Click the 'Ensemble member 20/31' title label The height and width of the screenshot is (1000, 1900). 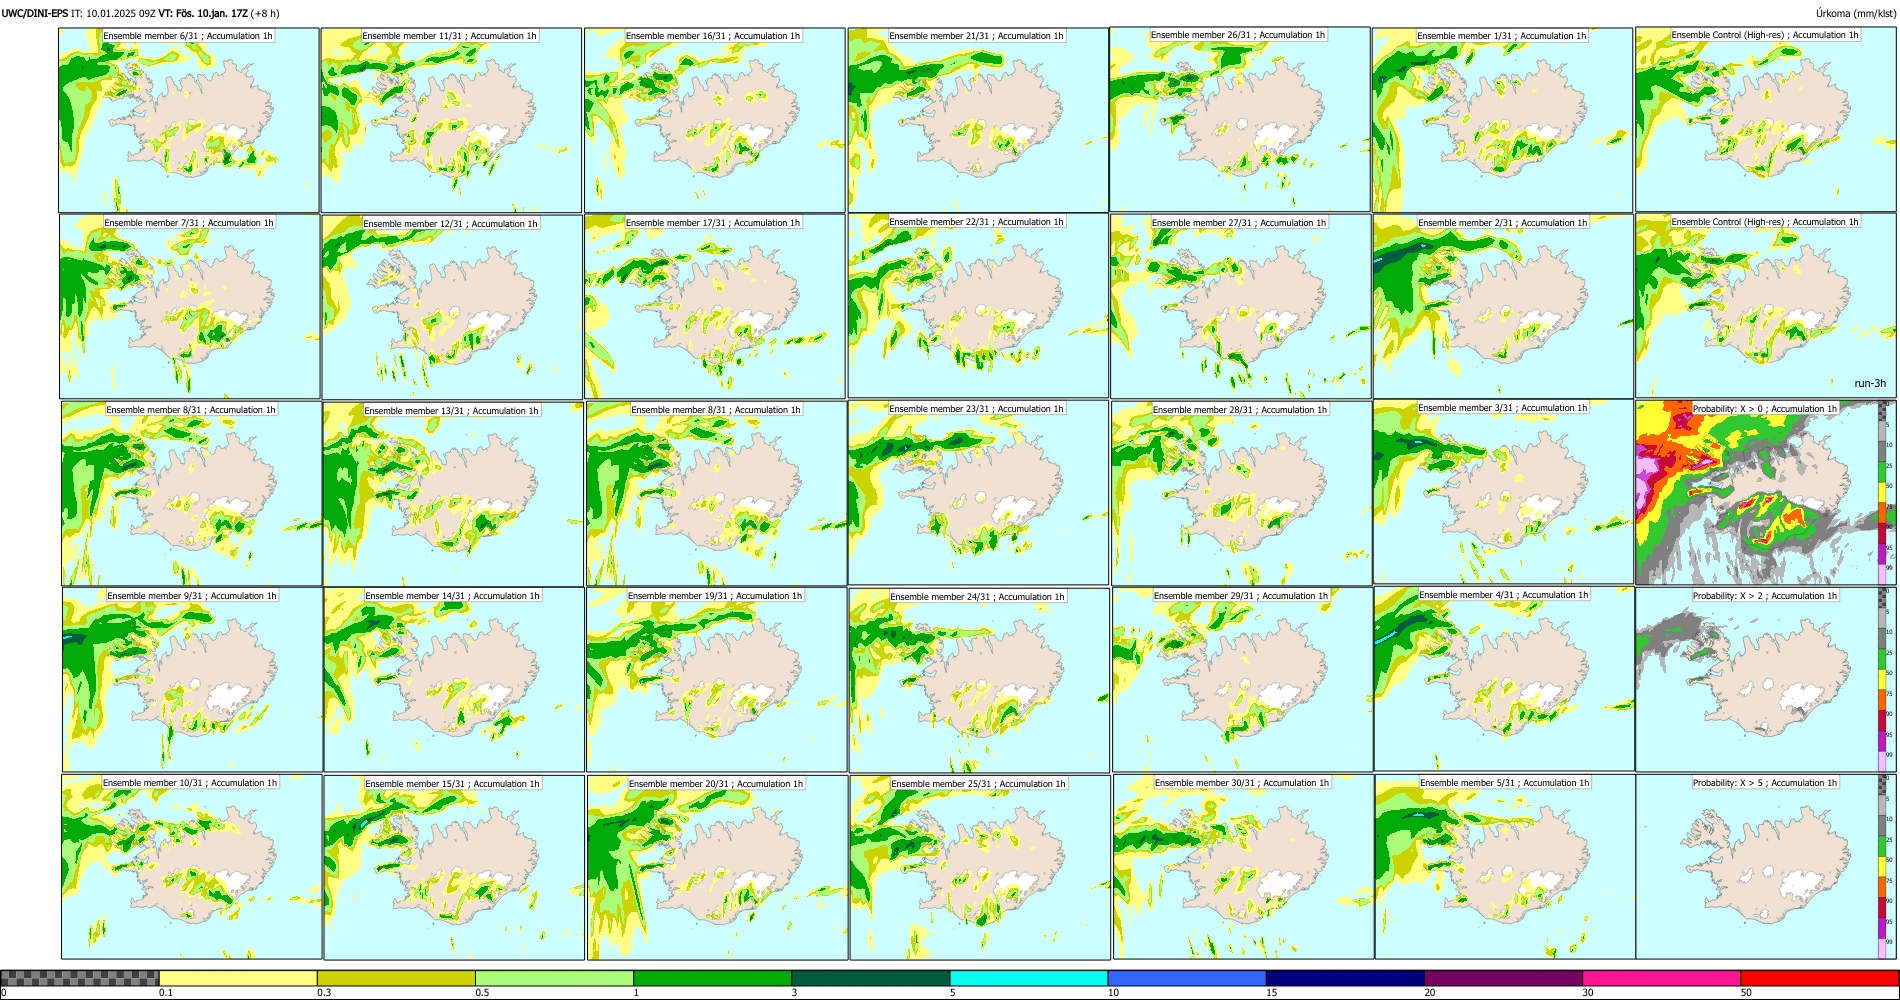(x=716, y=784)
